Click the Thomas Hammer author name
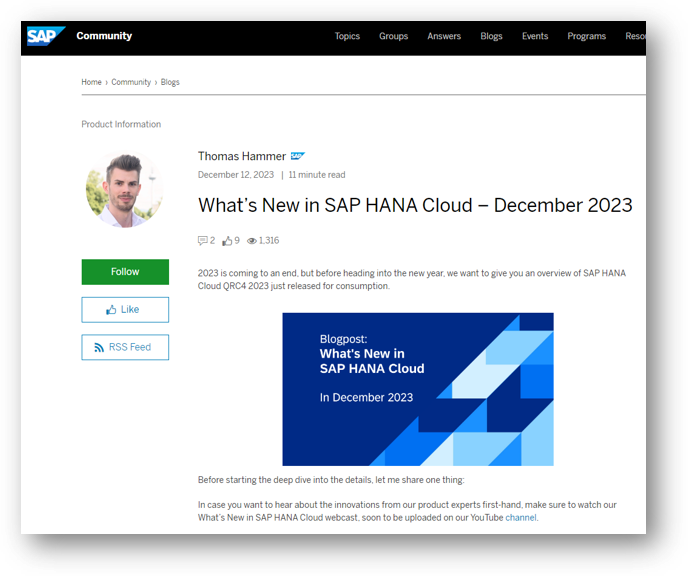 pyautogui.click(x=242, y=156)
